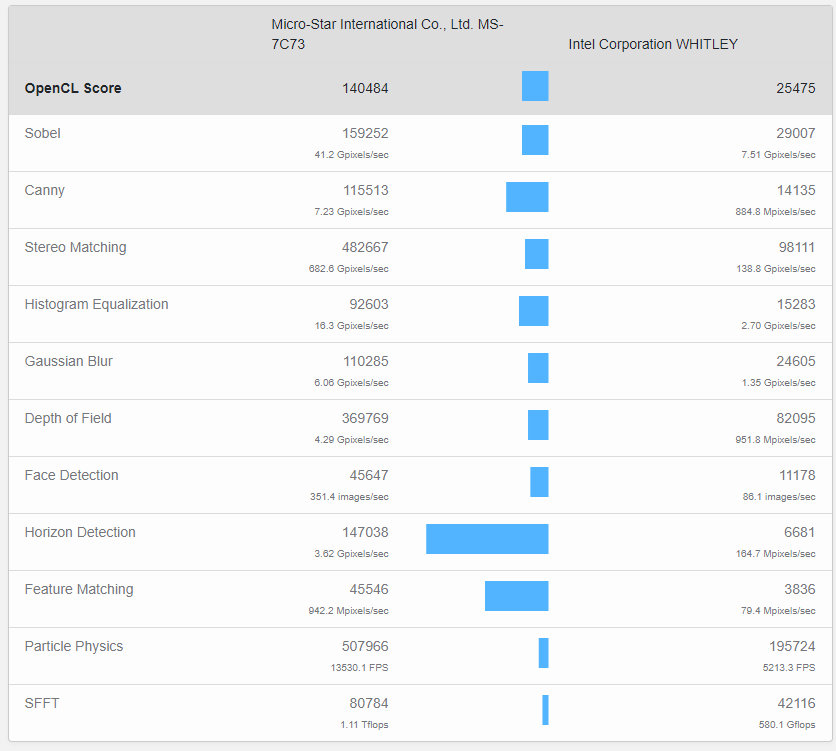
Task: Select the OpenCL Score row label
Action: click(71, 88)
